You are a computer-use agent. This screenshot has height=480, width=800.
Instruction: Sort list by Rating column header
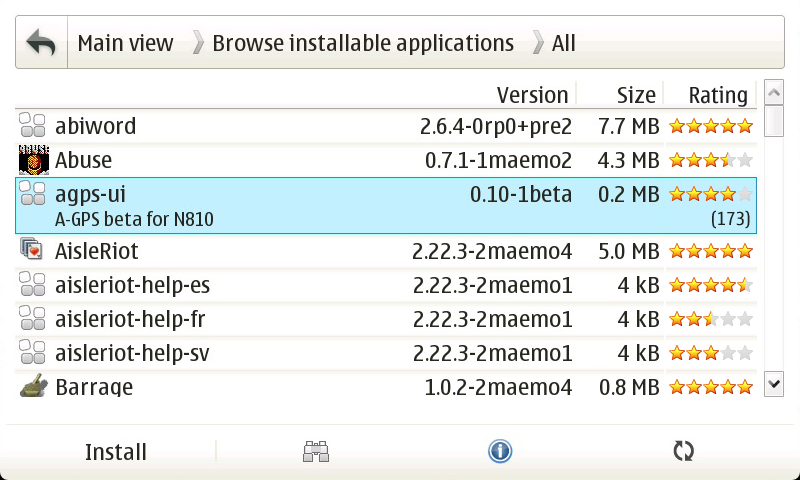click(x=717, y=95)
